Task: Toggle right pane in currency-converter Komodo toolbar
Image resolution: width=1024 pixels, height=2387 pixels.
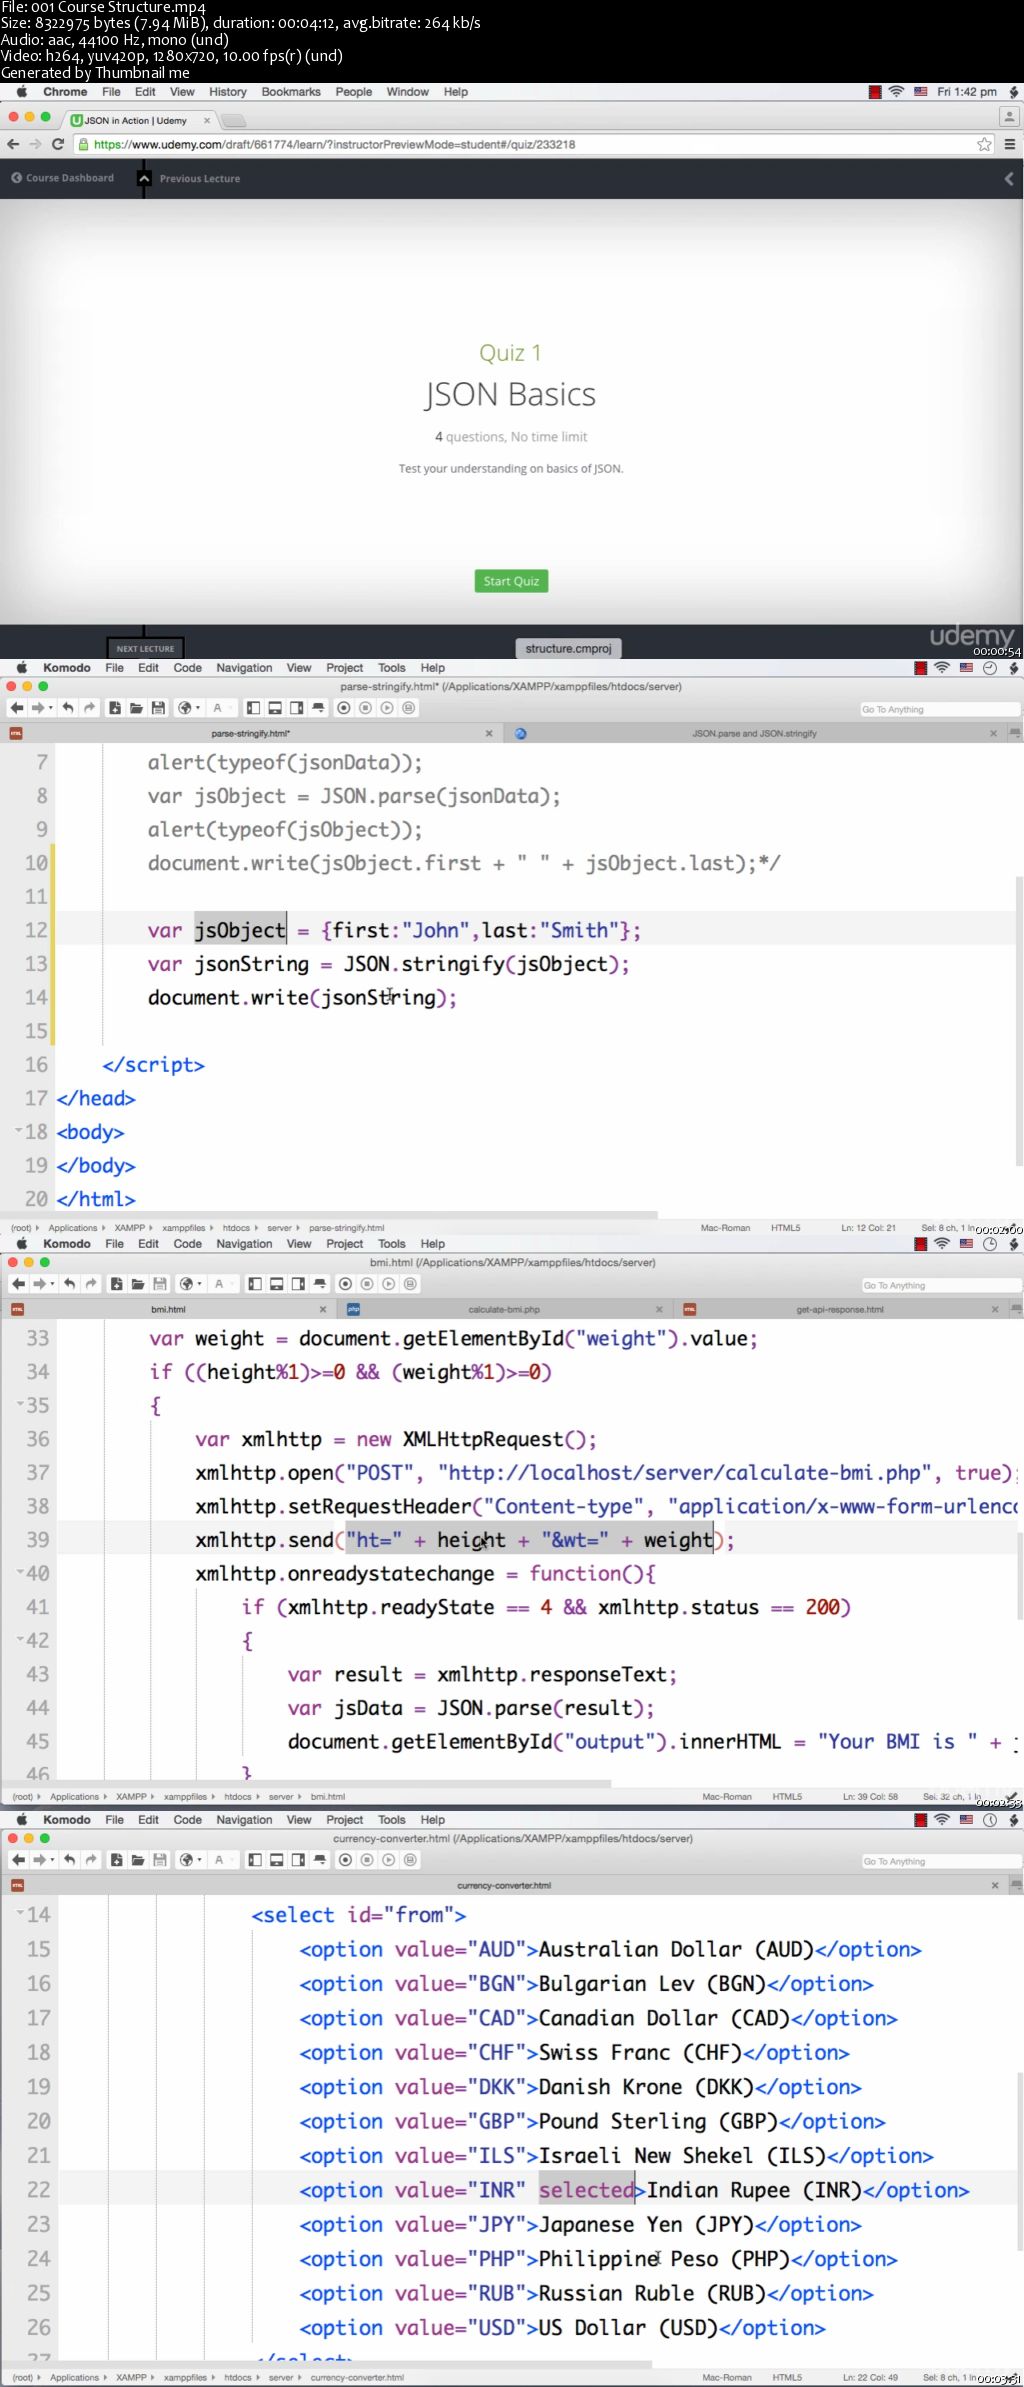Action: pyautogui.click(x=298, y=1860)
